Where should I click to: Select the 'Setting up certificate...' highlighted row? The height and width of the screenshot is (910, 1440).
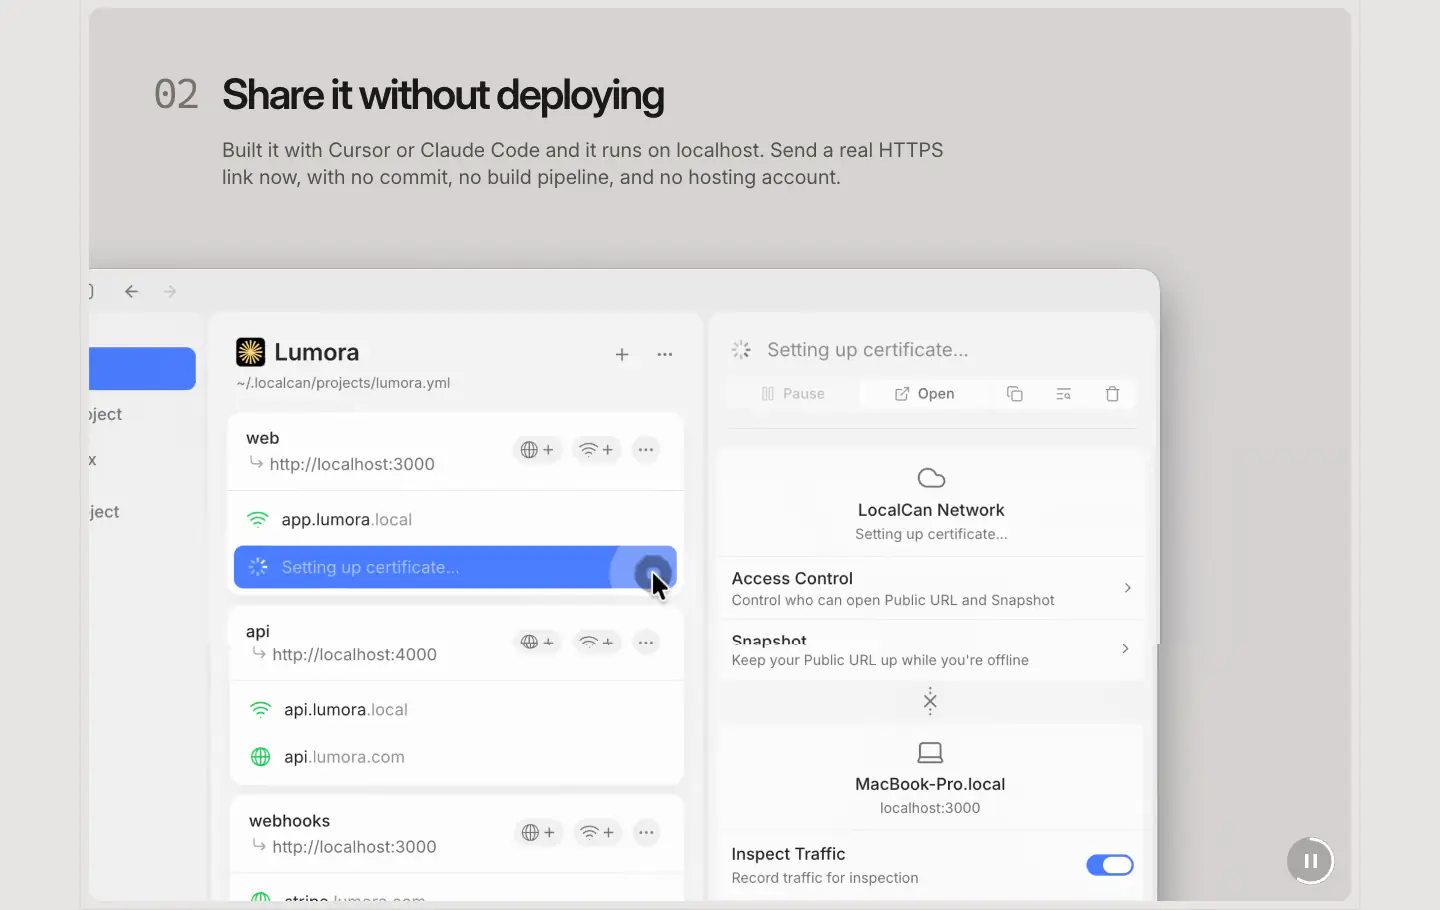pos(456,567)
